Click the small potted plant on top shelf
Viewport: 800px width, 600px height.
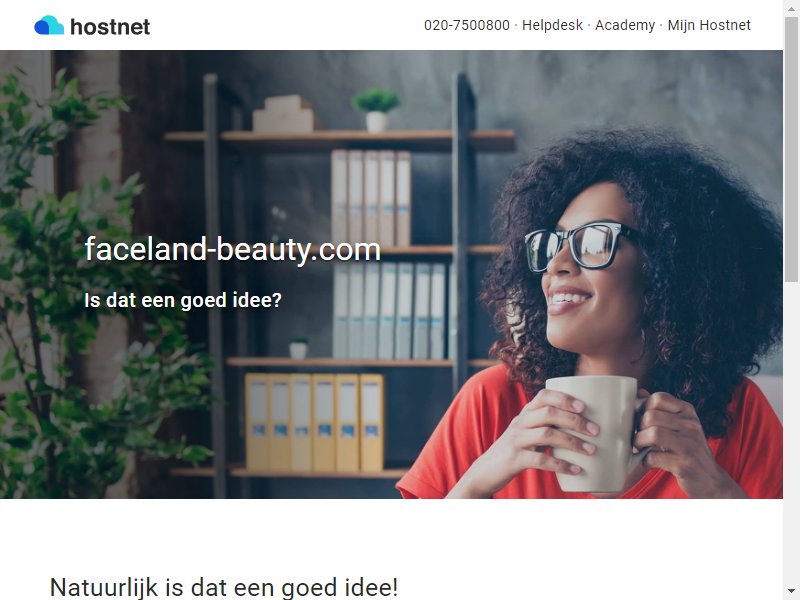click(377, 110)
